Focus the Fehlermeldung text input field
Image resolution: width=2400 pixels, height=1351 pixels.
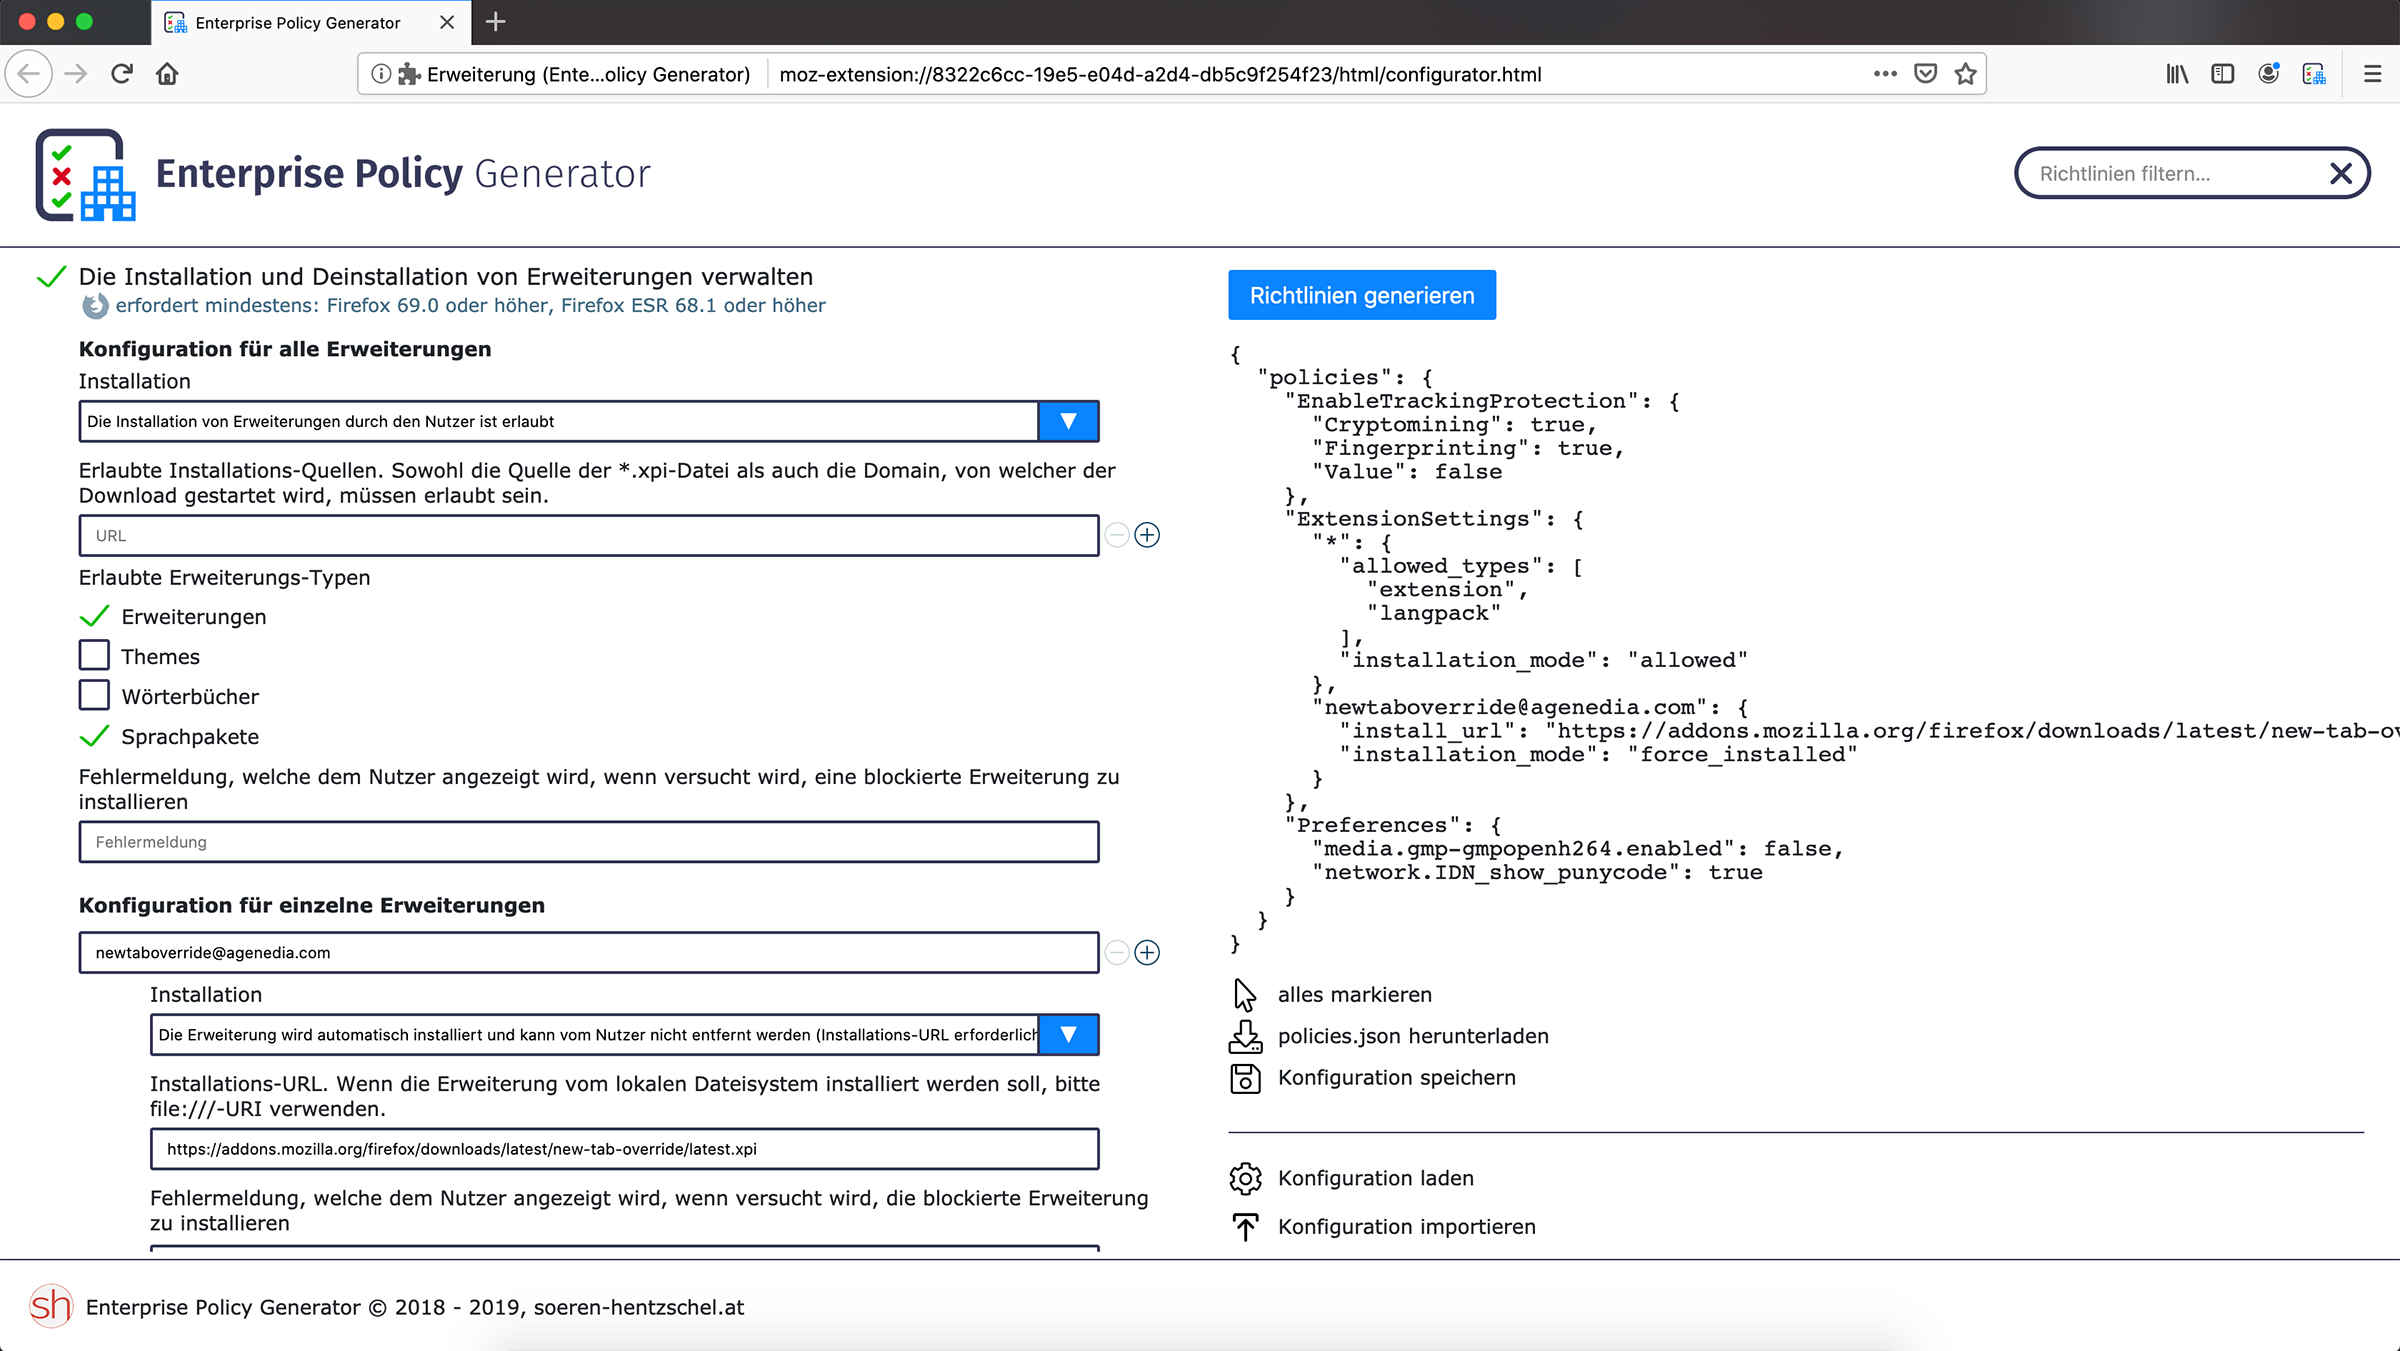pyautogui.click(x=588, y=842)
